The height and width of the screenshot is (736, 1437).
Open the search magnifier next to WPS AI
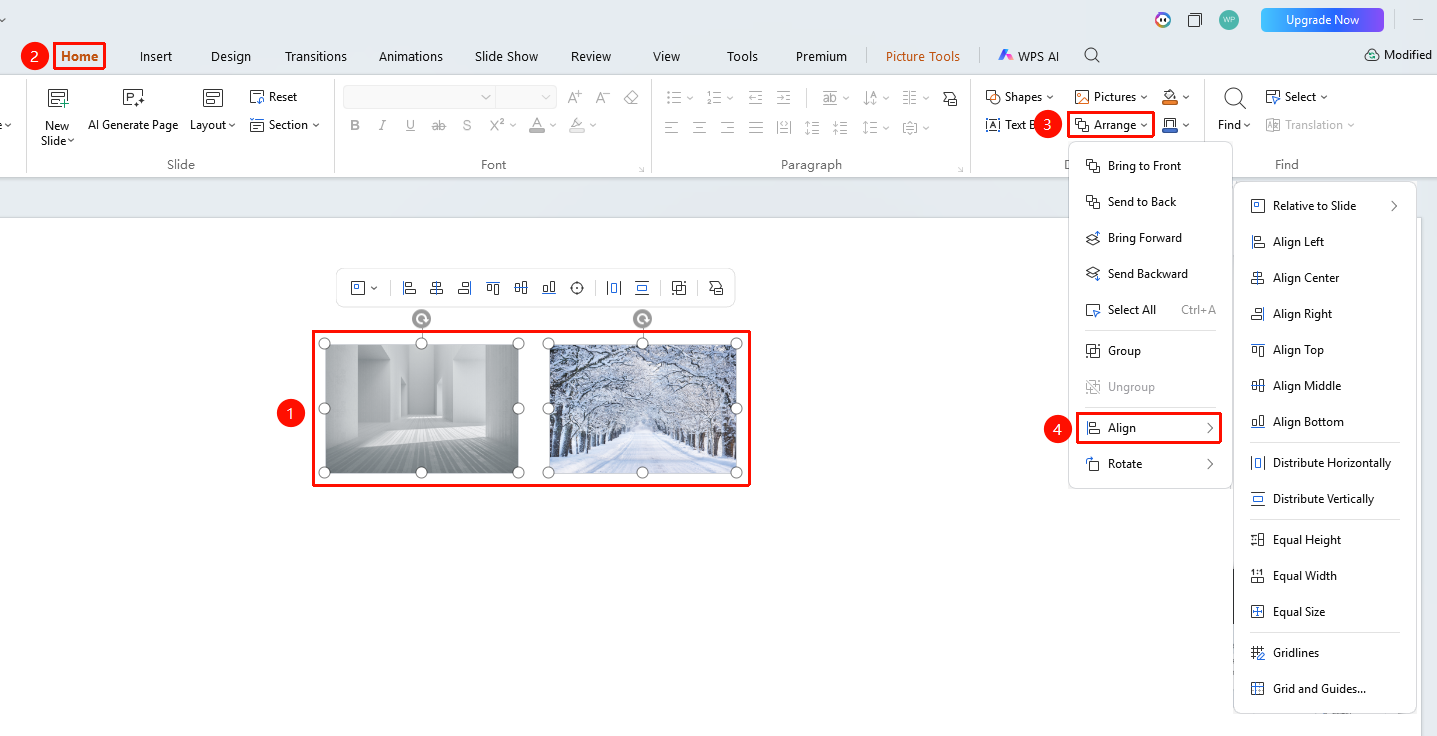1093,56
